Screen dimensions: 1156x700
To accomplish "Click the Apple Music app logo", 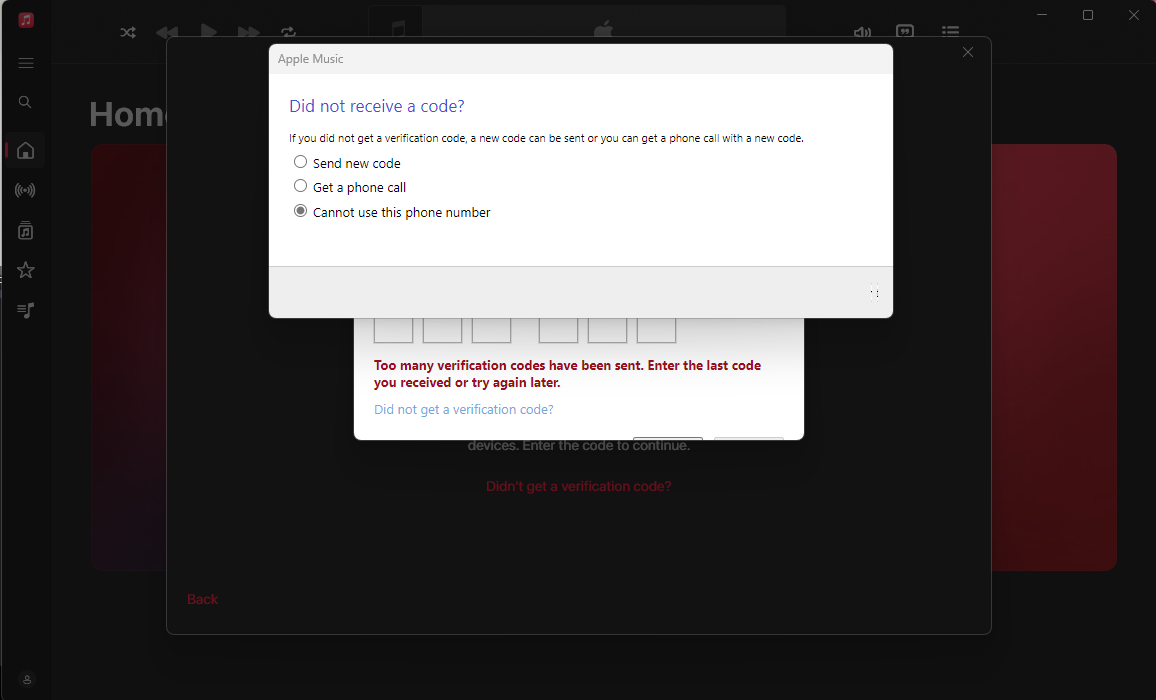I will pos(26,20).
